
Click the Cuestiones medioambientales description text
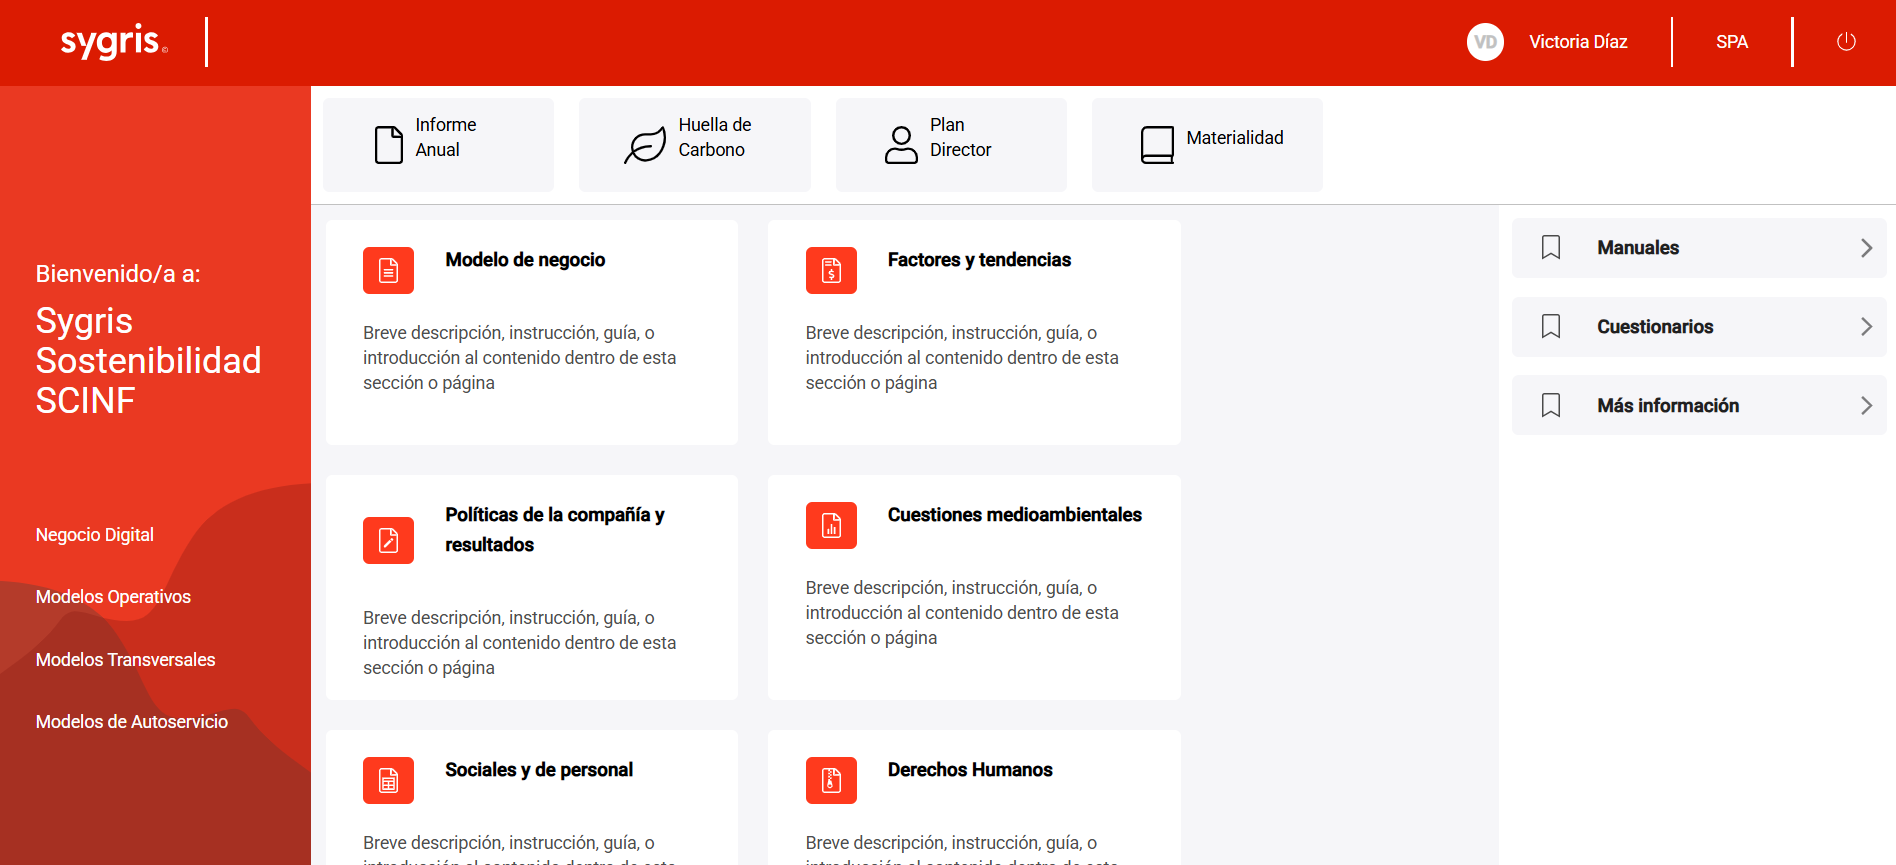tap(962, 613)
